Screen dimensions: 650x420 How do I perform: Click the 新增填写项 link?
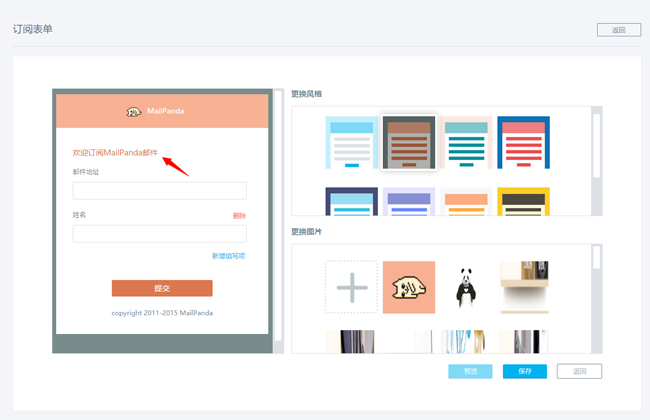click(228, 256)
